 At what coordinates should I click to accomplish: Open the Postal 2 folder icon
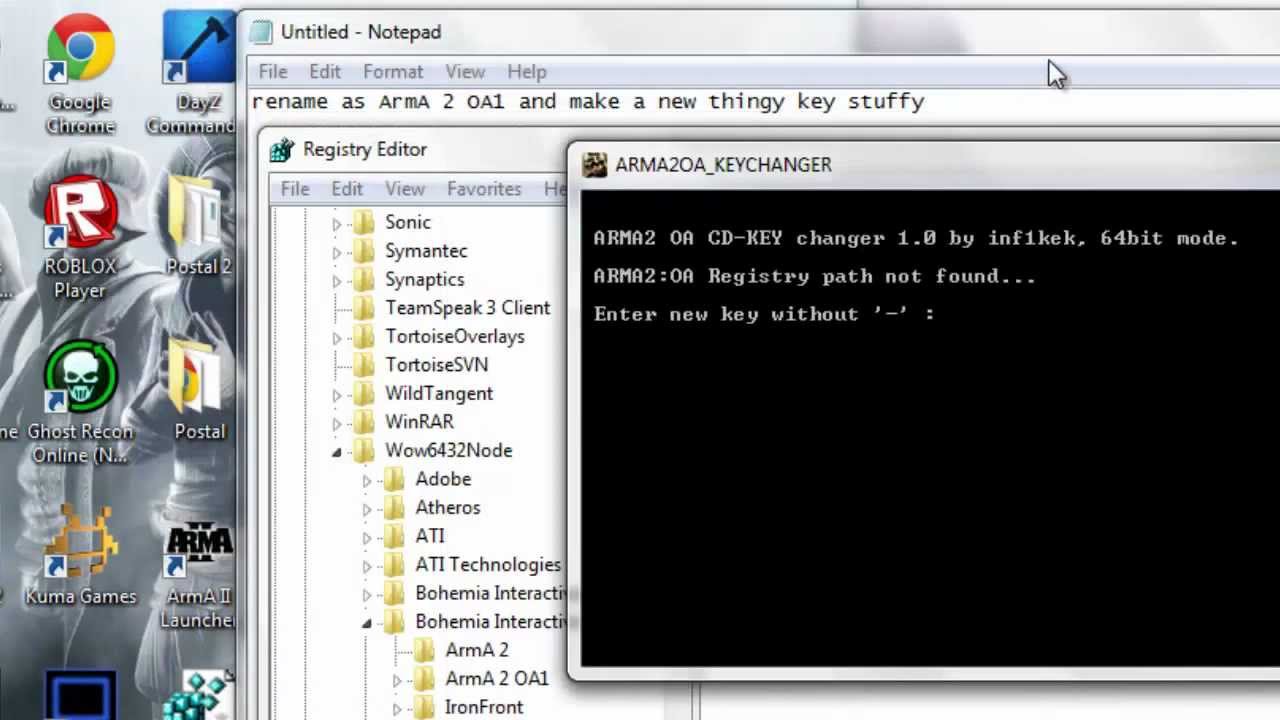(199, 225)
